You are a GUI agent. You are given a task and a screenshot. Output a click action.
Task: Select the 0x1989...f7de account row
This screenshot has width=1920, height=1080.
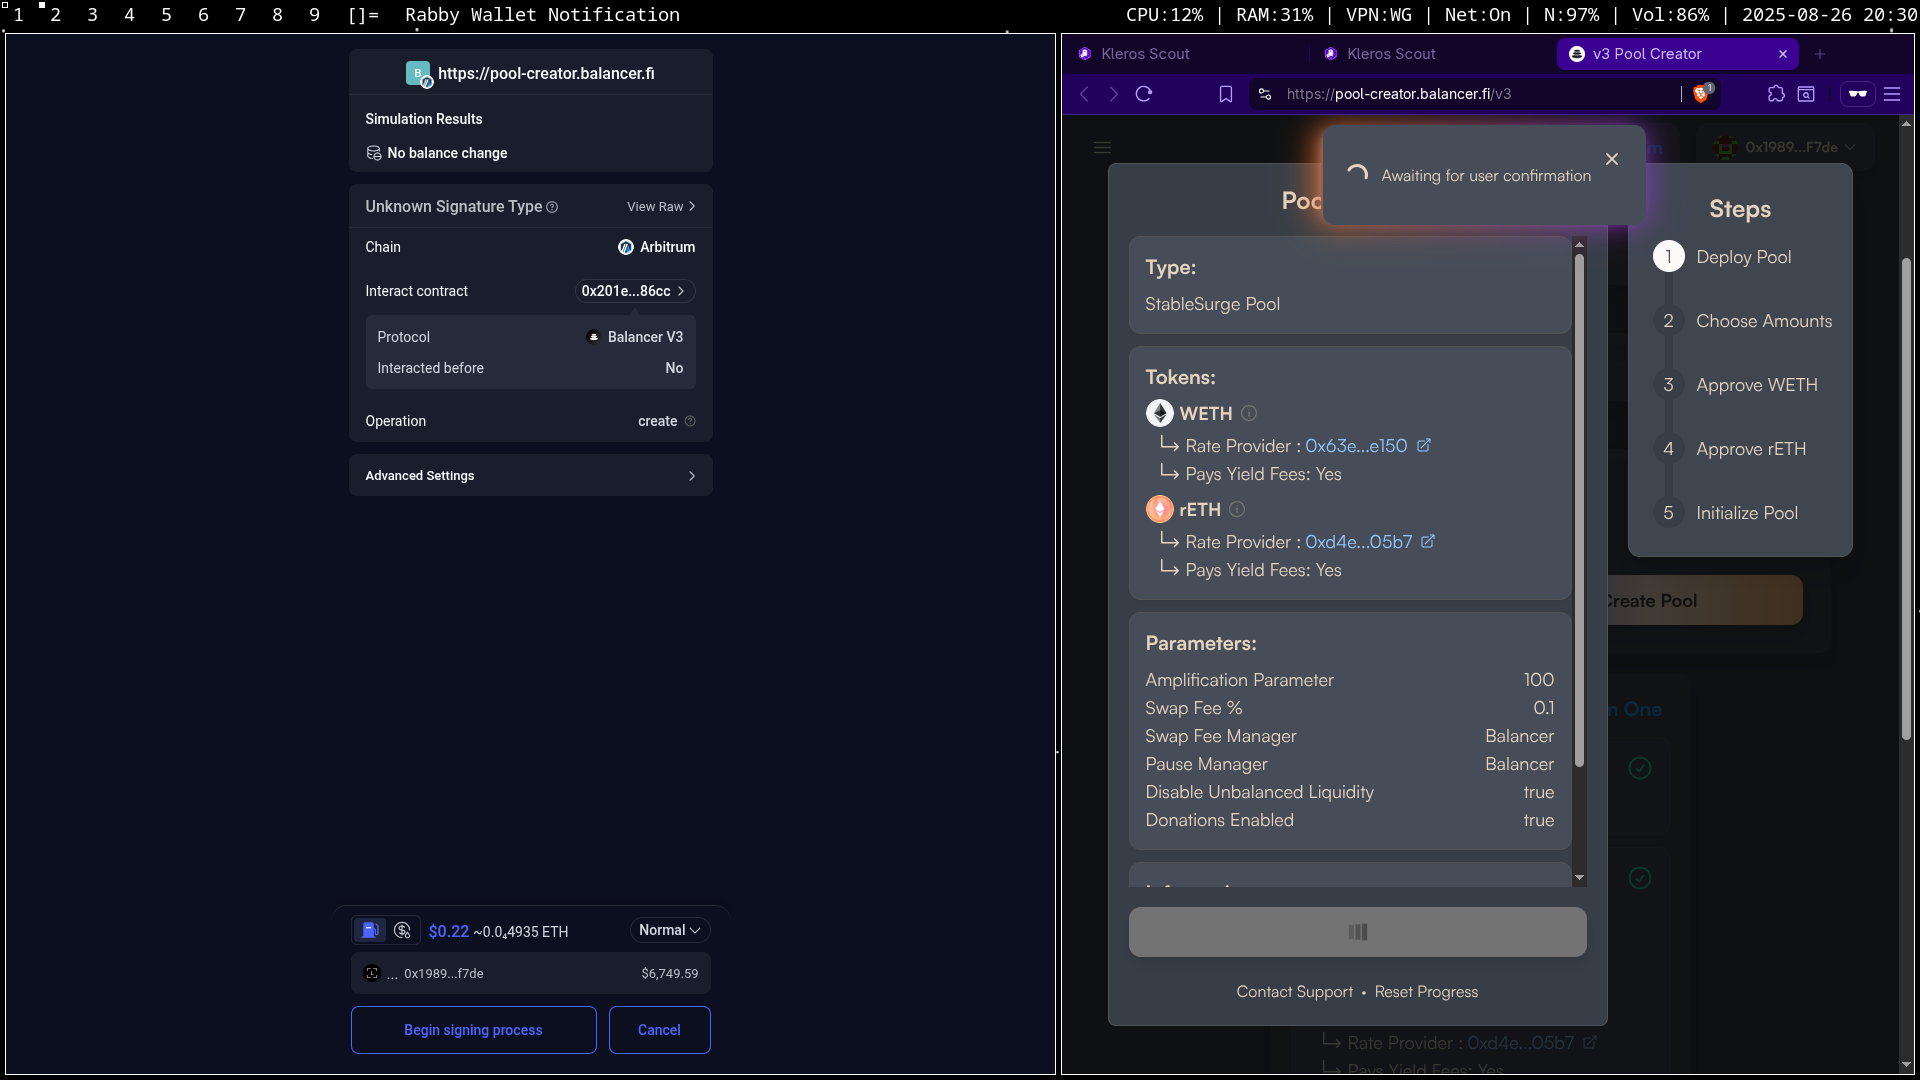[x=530, y=973]
